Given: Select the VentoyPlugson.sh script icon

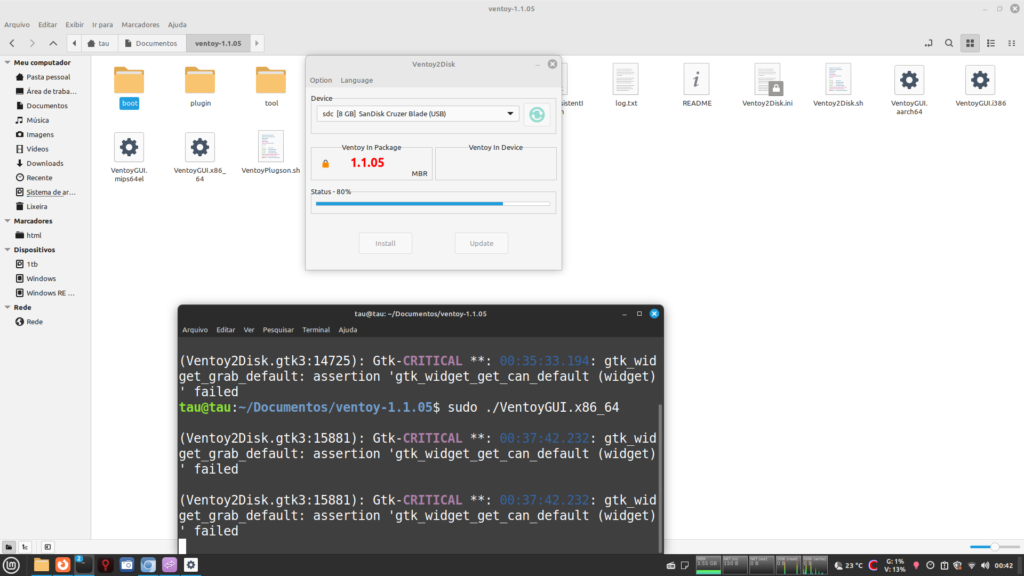Looking at the screenshot, I should point(270,148).
